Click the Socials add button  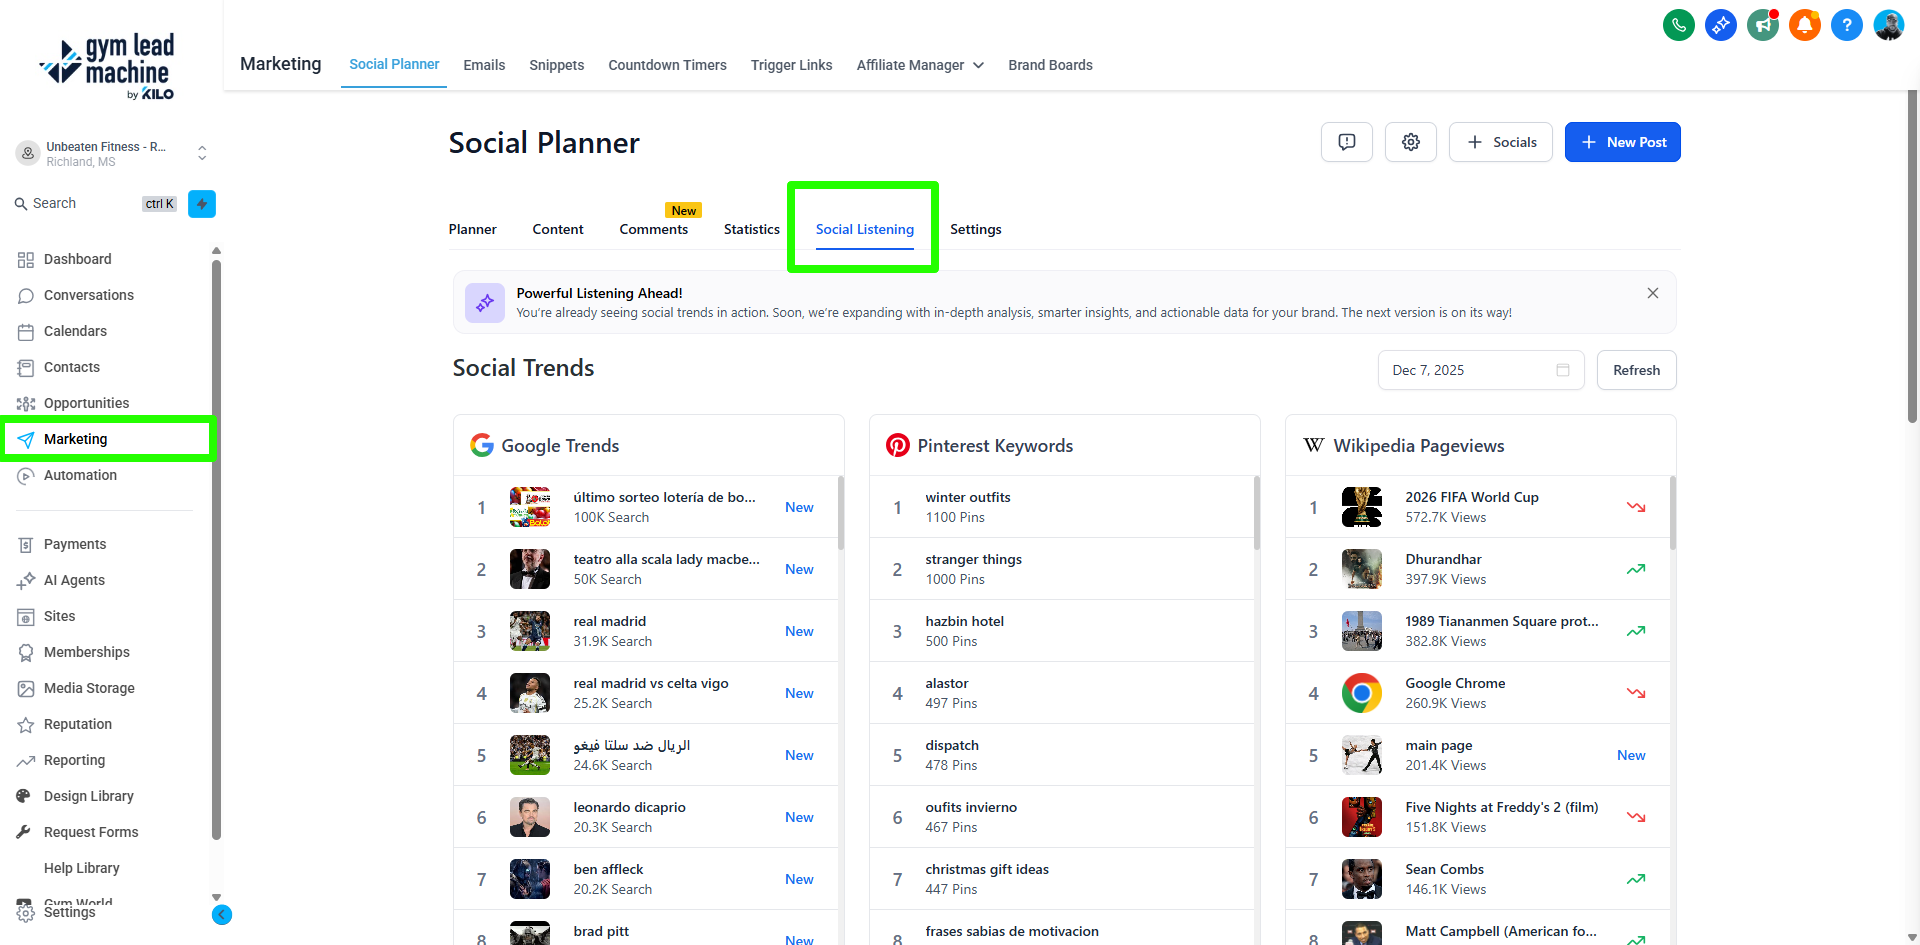click(1501, 142)
